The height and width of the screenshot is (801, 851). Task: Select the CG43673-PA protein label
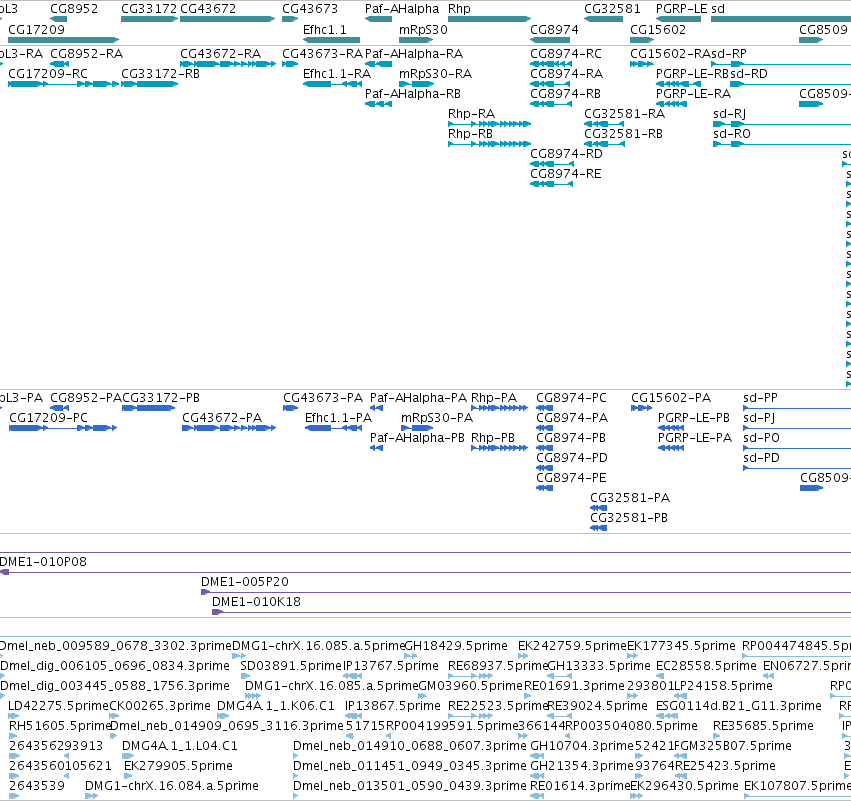point(323,398)
